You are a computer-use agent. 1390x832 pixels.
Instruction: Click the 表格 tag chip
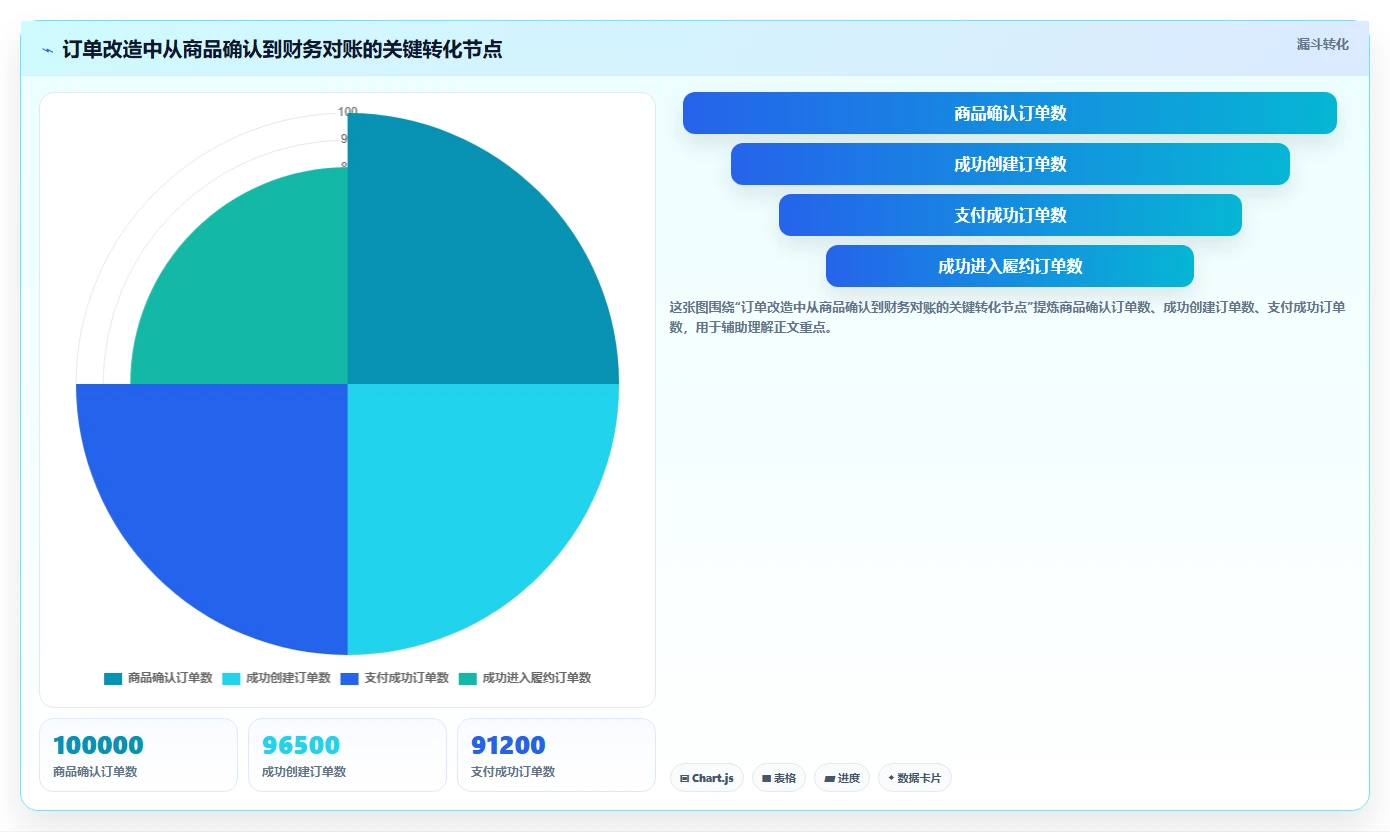pos(779,778)
